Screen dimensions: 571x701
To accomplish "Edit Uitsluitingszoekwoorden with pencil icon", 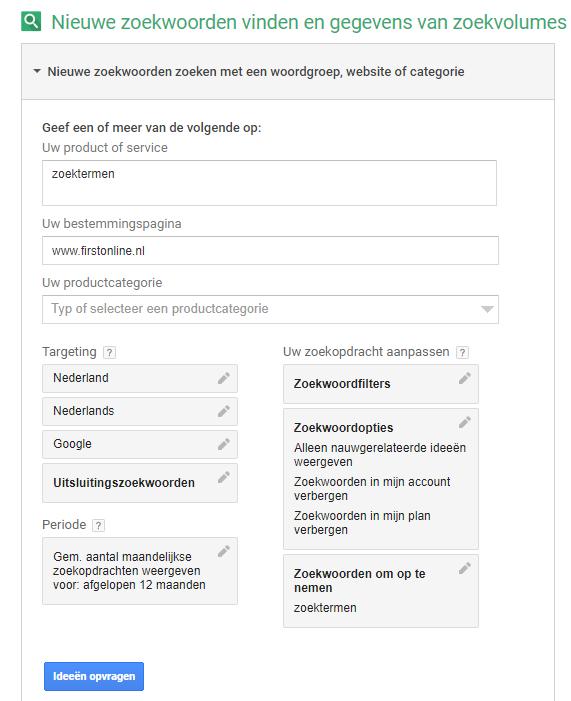I will pyautogui.click(x=224, y=477).
